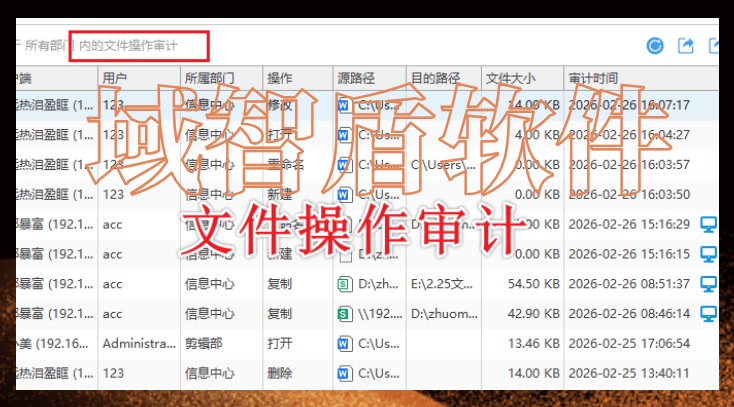Click Word file icon in 16:03:50 row

(345, 194)
